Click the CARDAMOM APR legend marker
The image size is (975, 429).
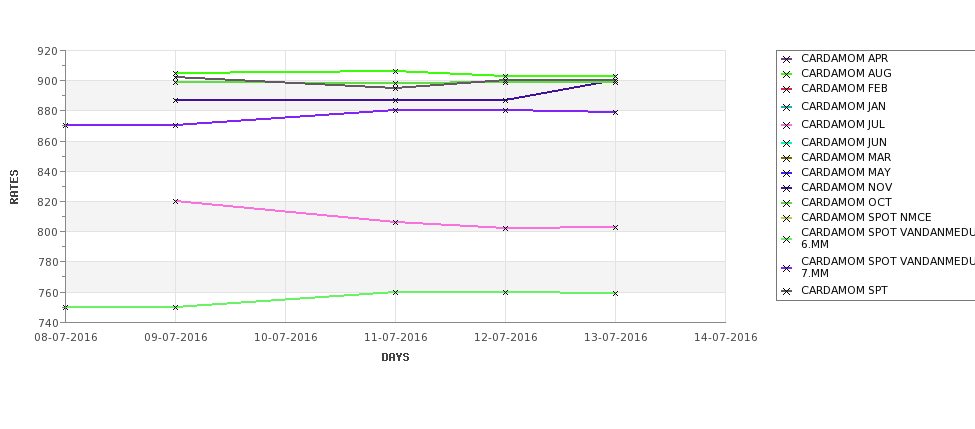(x=787, y=60)
